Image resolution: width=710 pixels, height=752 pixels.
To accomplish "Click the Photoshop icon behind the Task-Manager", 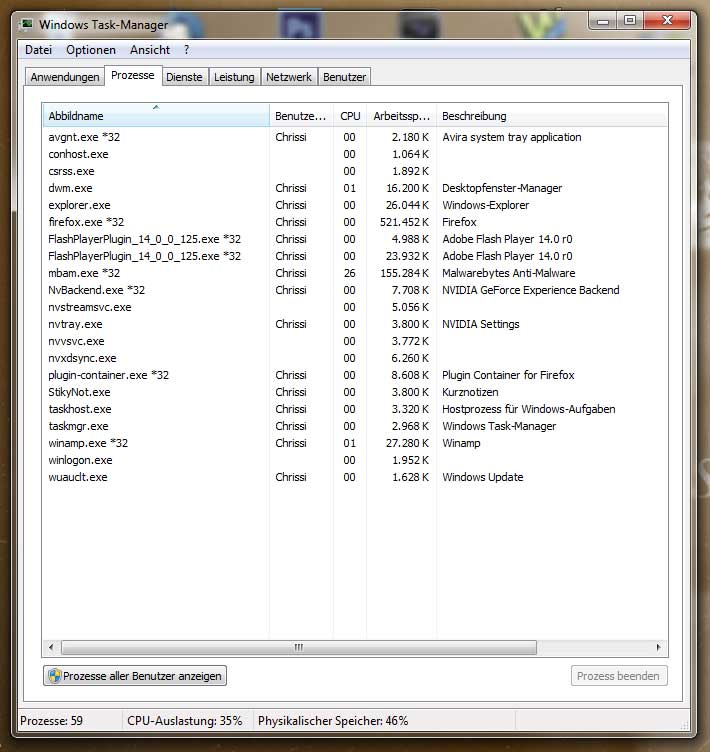I will tap(300, 24).
